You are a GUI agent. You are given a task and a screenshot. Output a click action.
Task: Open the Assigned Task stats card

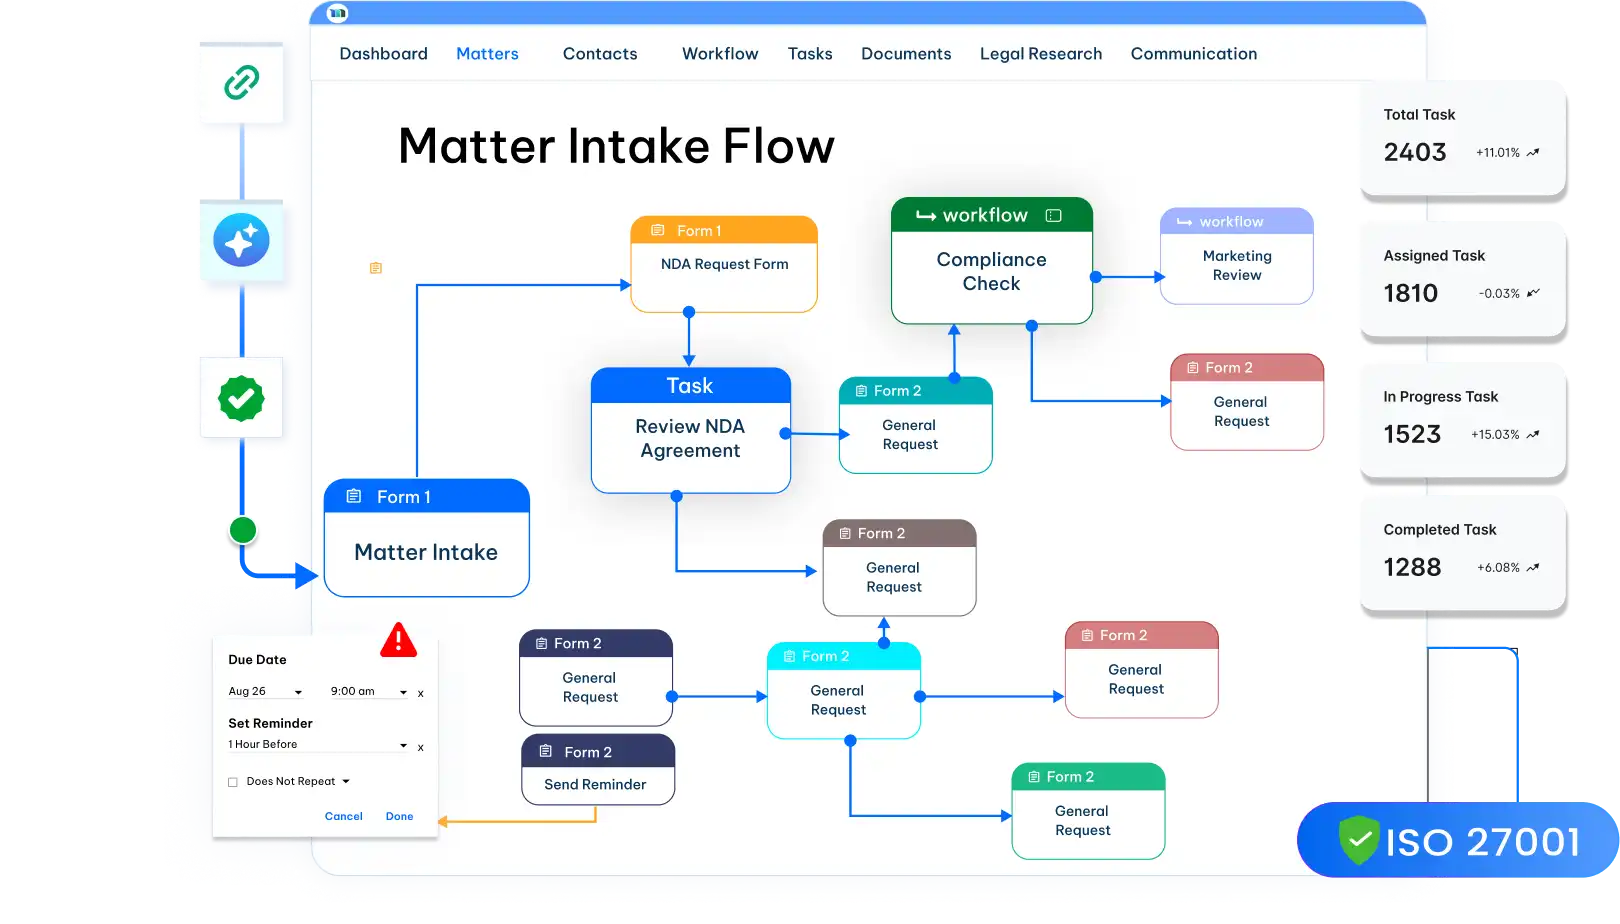pyautogui.click(x=1463, y=279)
